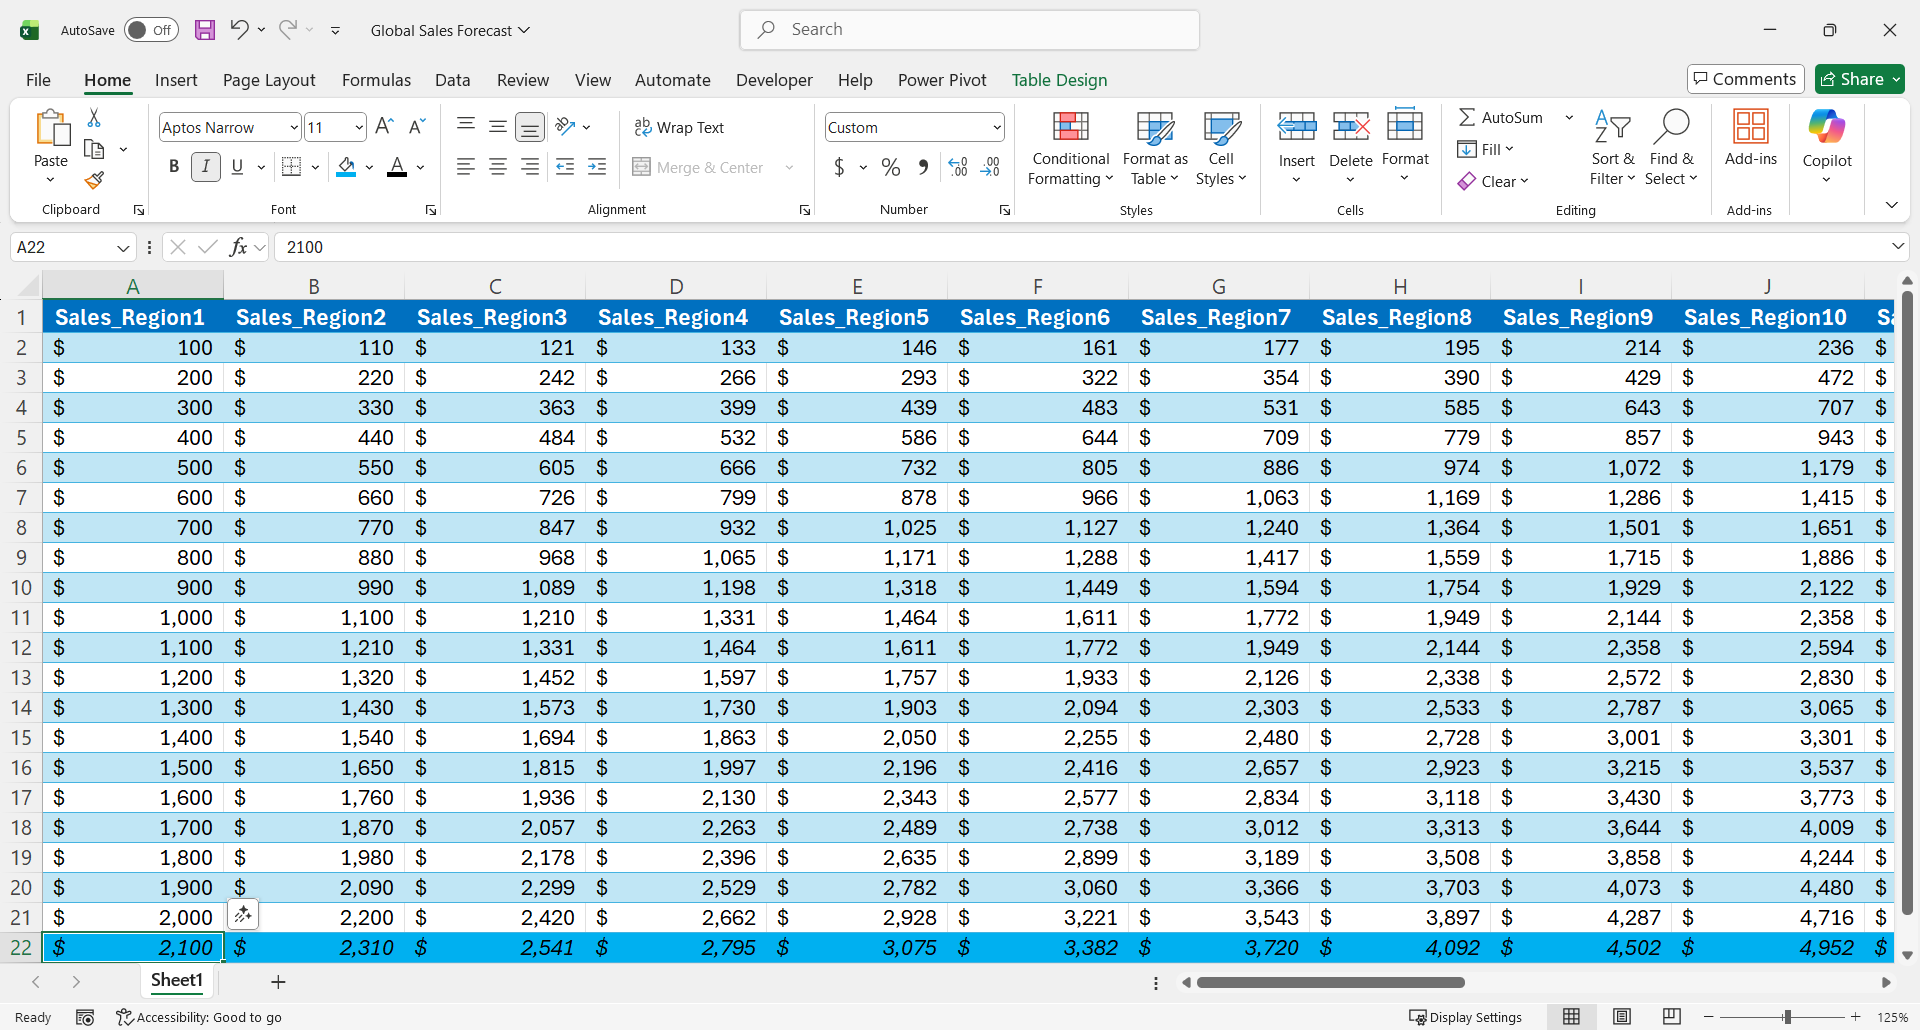Click the Save icon in title bar
Image resolution: width=1920 pixels, height=1030 pixels.
pos(205,30)
